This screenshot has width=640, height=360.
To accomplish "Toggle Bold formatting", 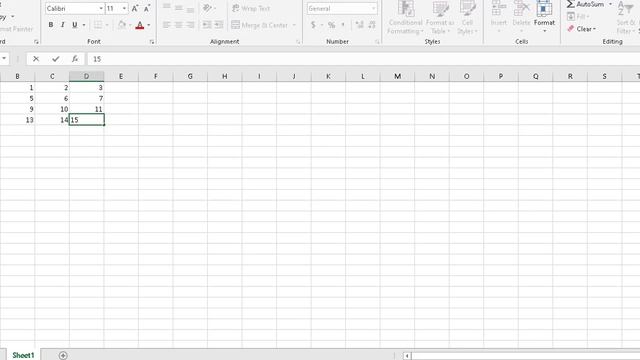I will pos(51,25).
